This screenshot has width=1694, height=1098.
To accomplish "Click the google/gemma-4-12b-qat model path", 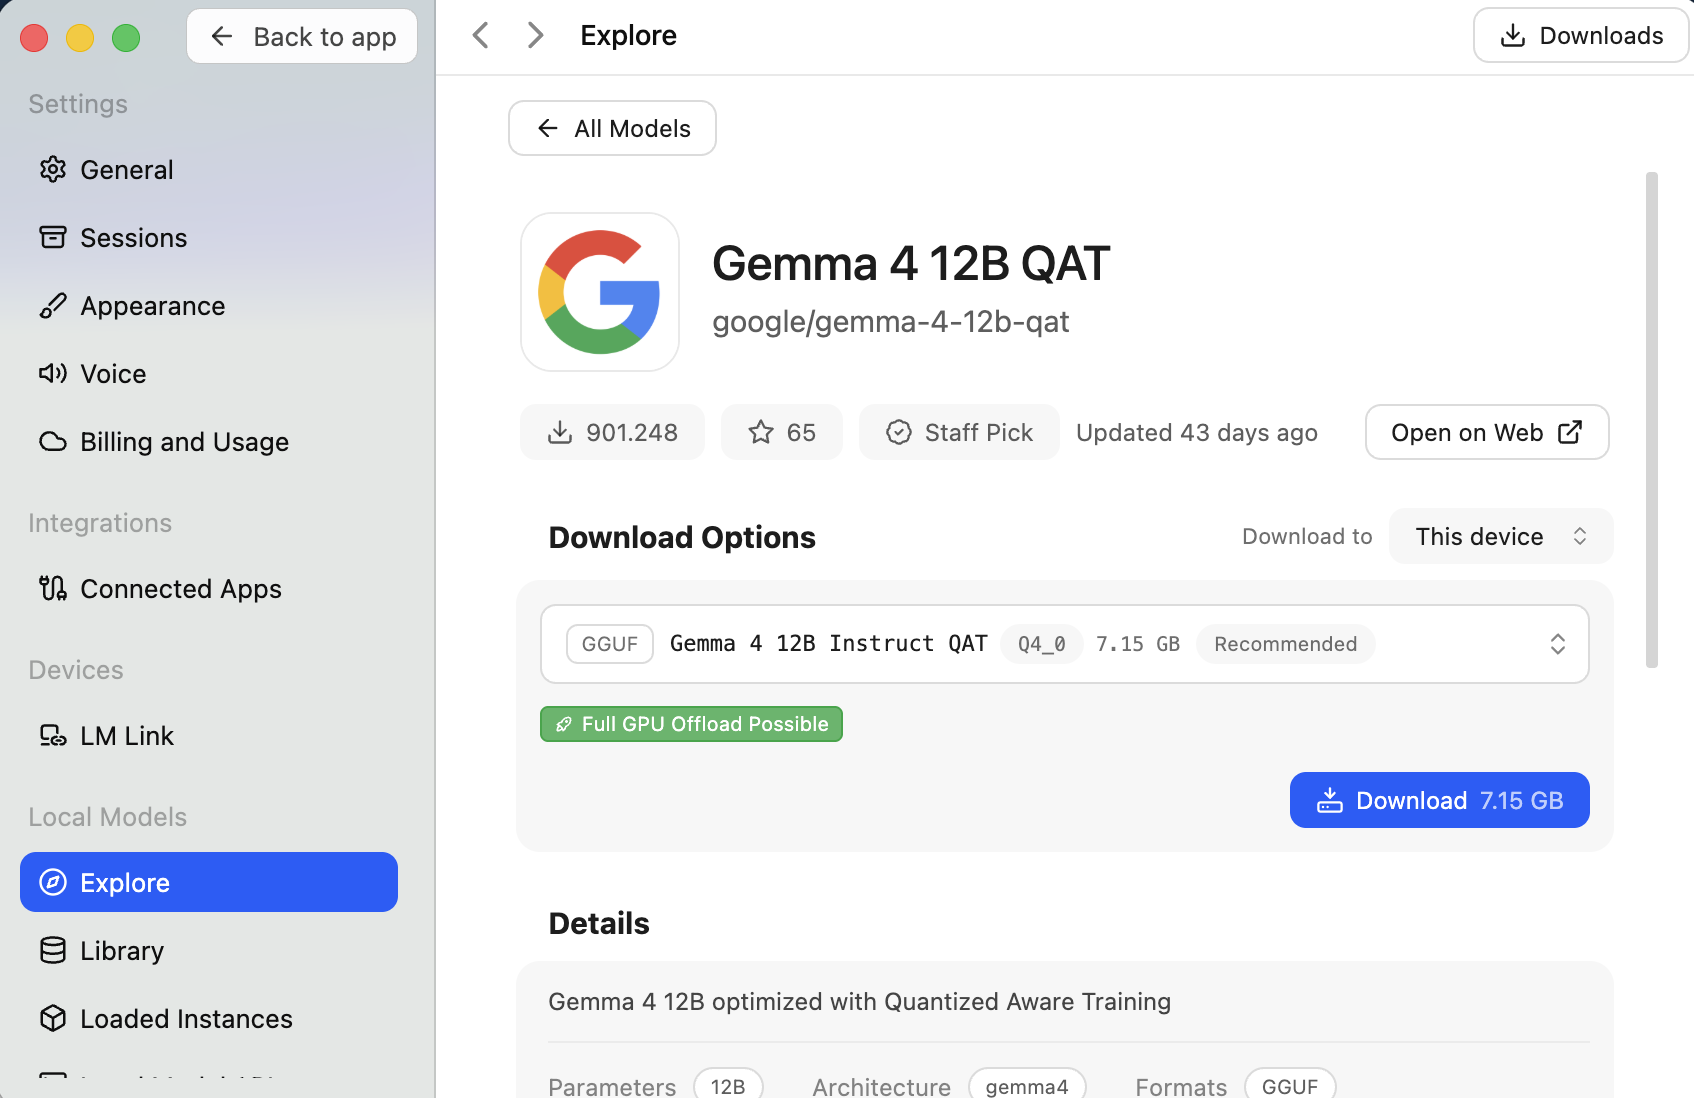I will pyautogui.click(x=891, y=322).
